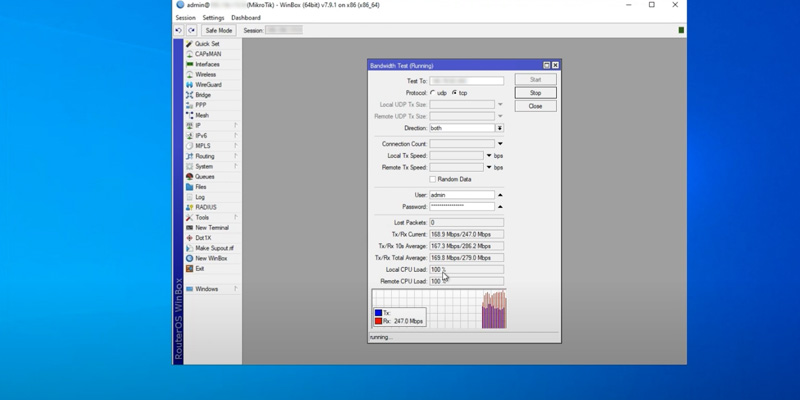800x400 pixels.
Task: Open the Bridge menu icon
Action: pyautogui.click(x=189, y=95)
